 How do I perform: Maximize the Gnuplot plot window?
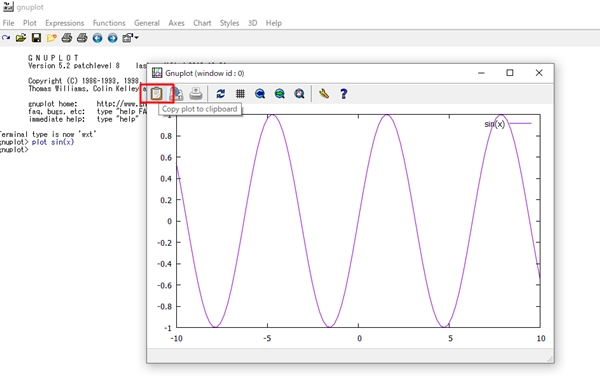point(510,73)
